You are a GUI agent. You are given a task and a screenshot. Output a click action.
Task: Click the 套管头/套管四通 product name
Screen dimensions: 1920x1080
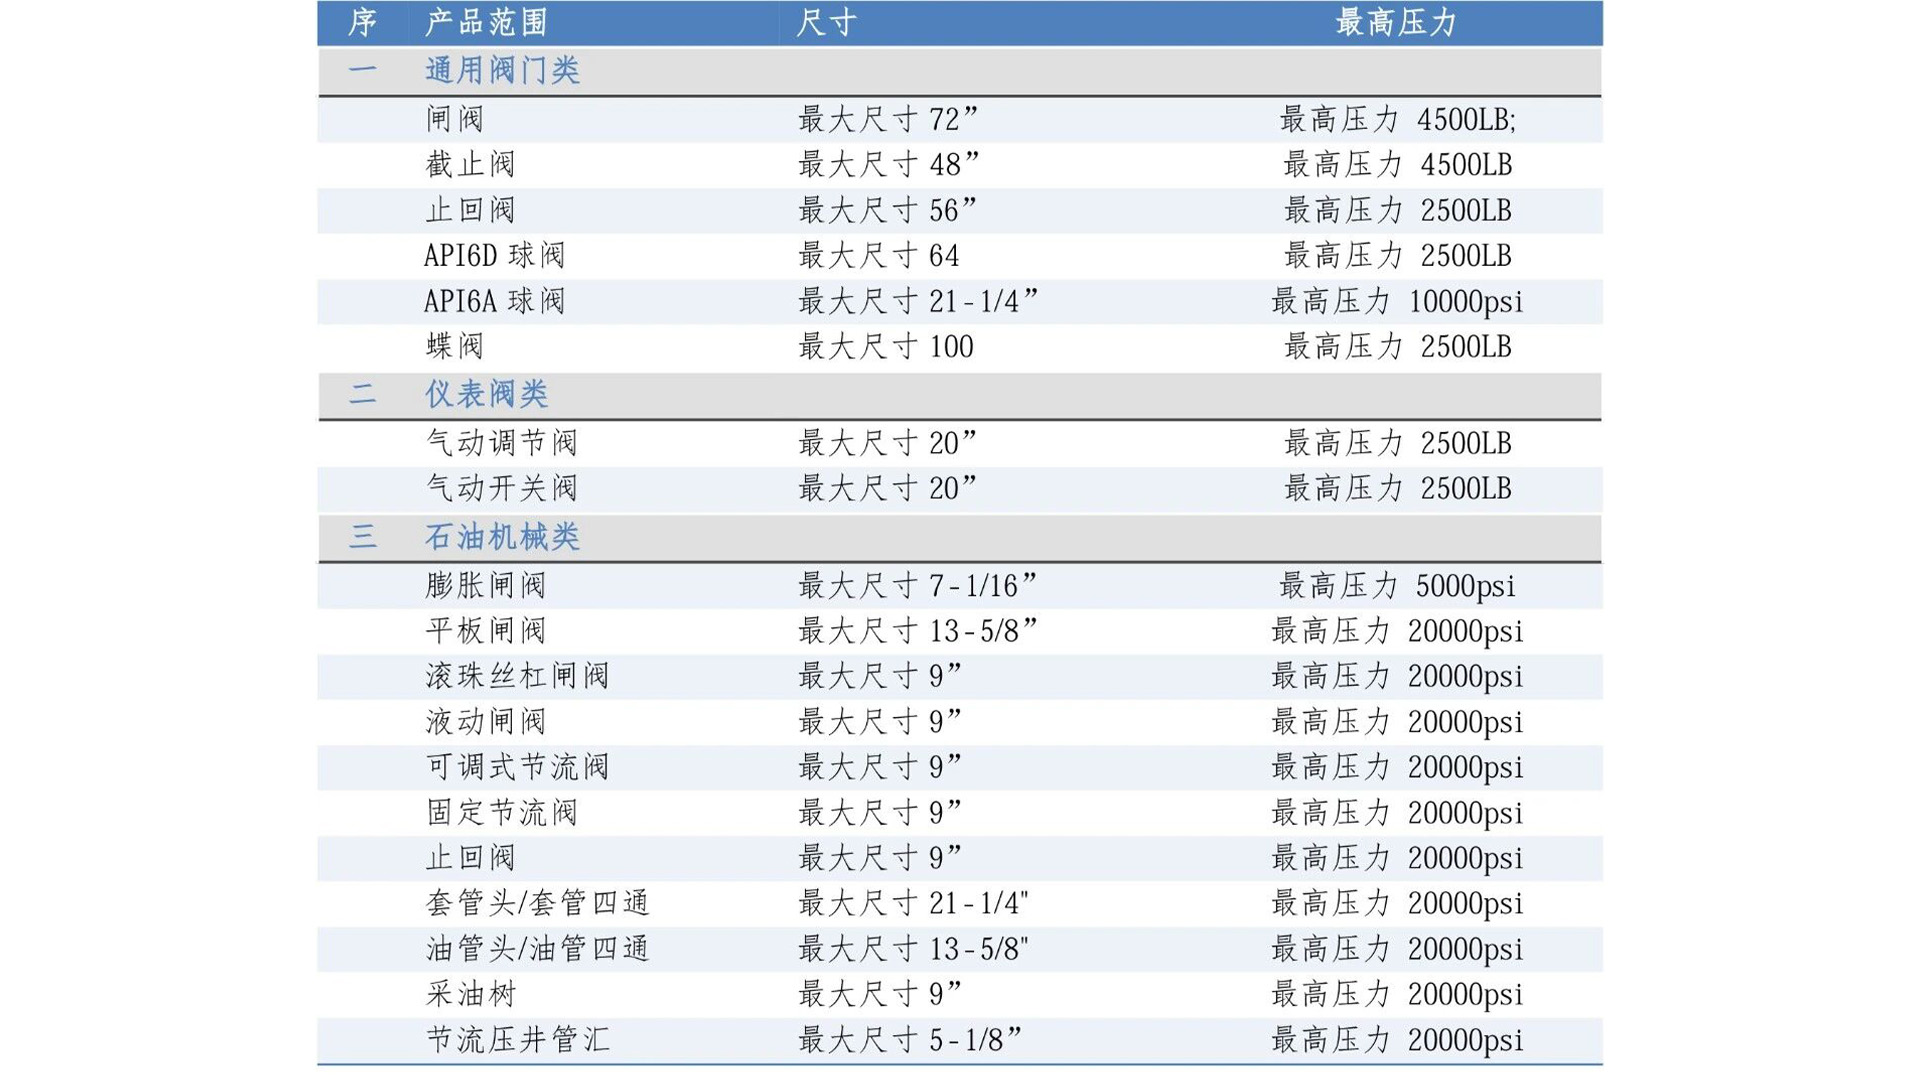click(537, 903)
